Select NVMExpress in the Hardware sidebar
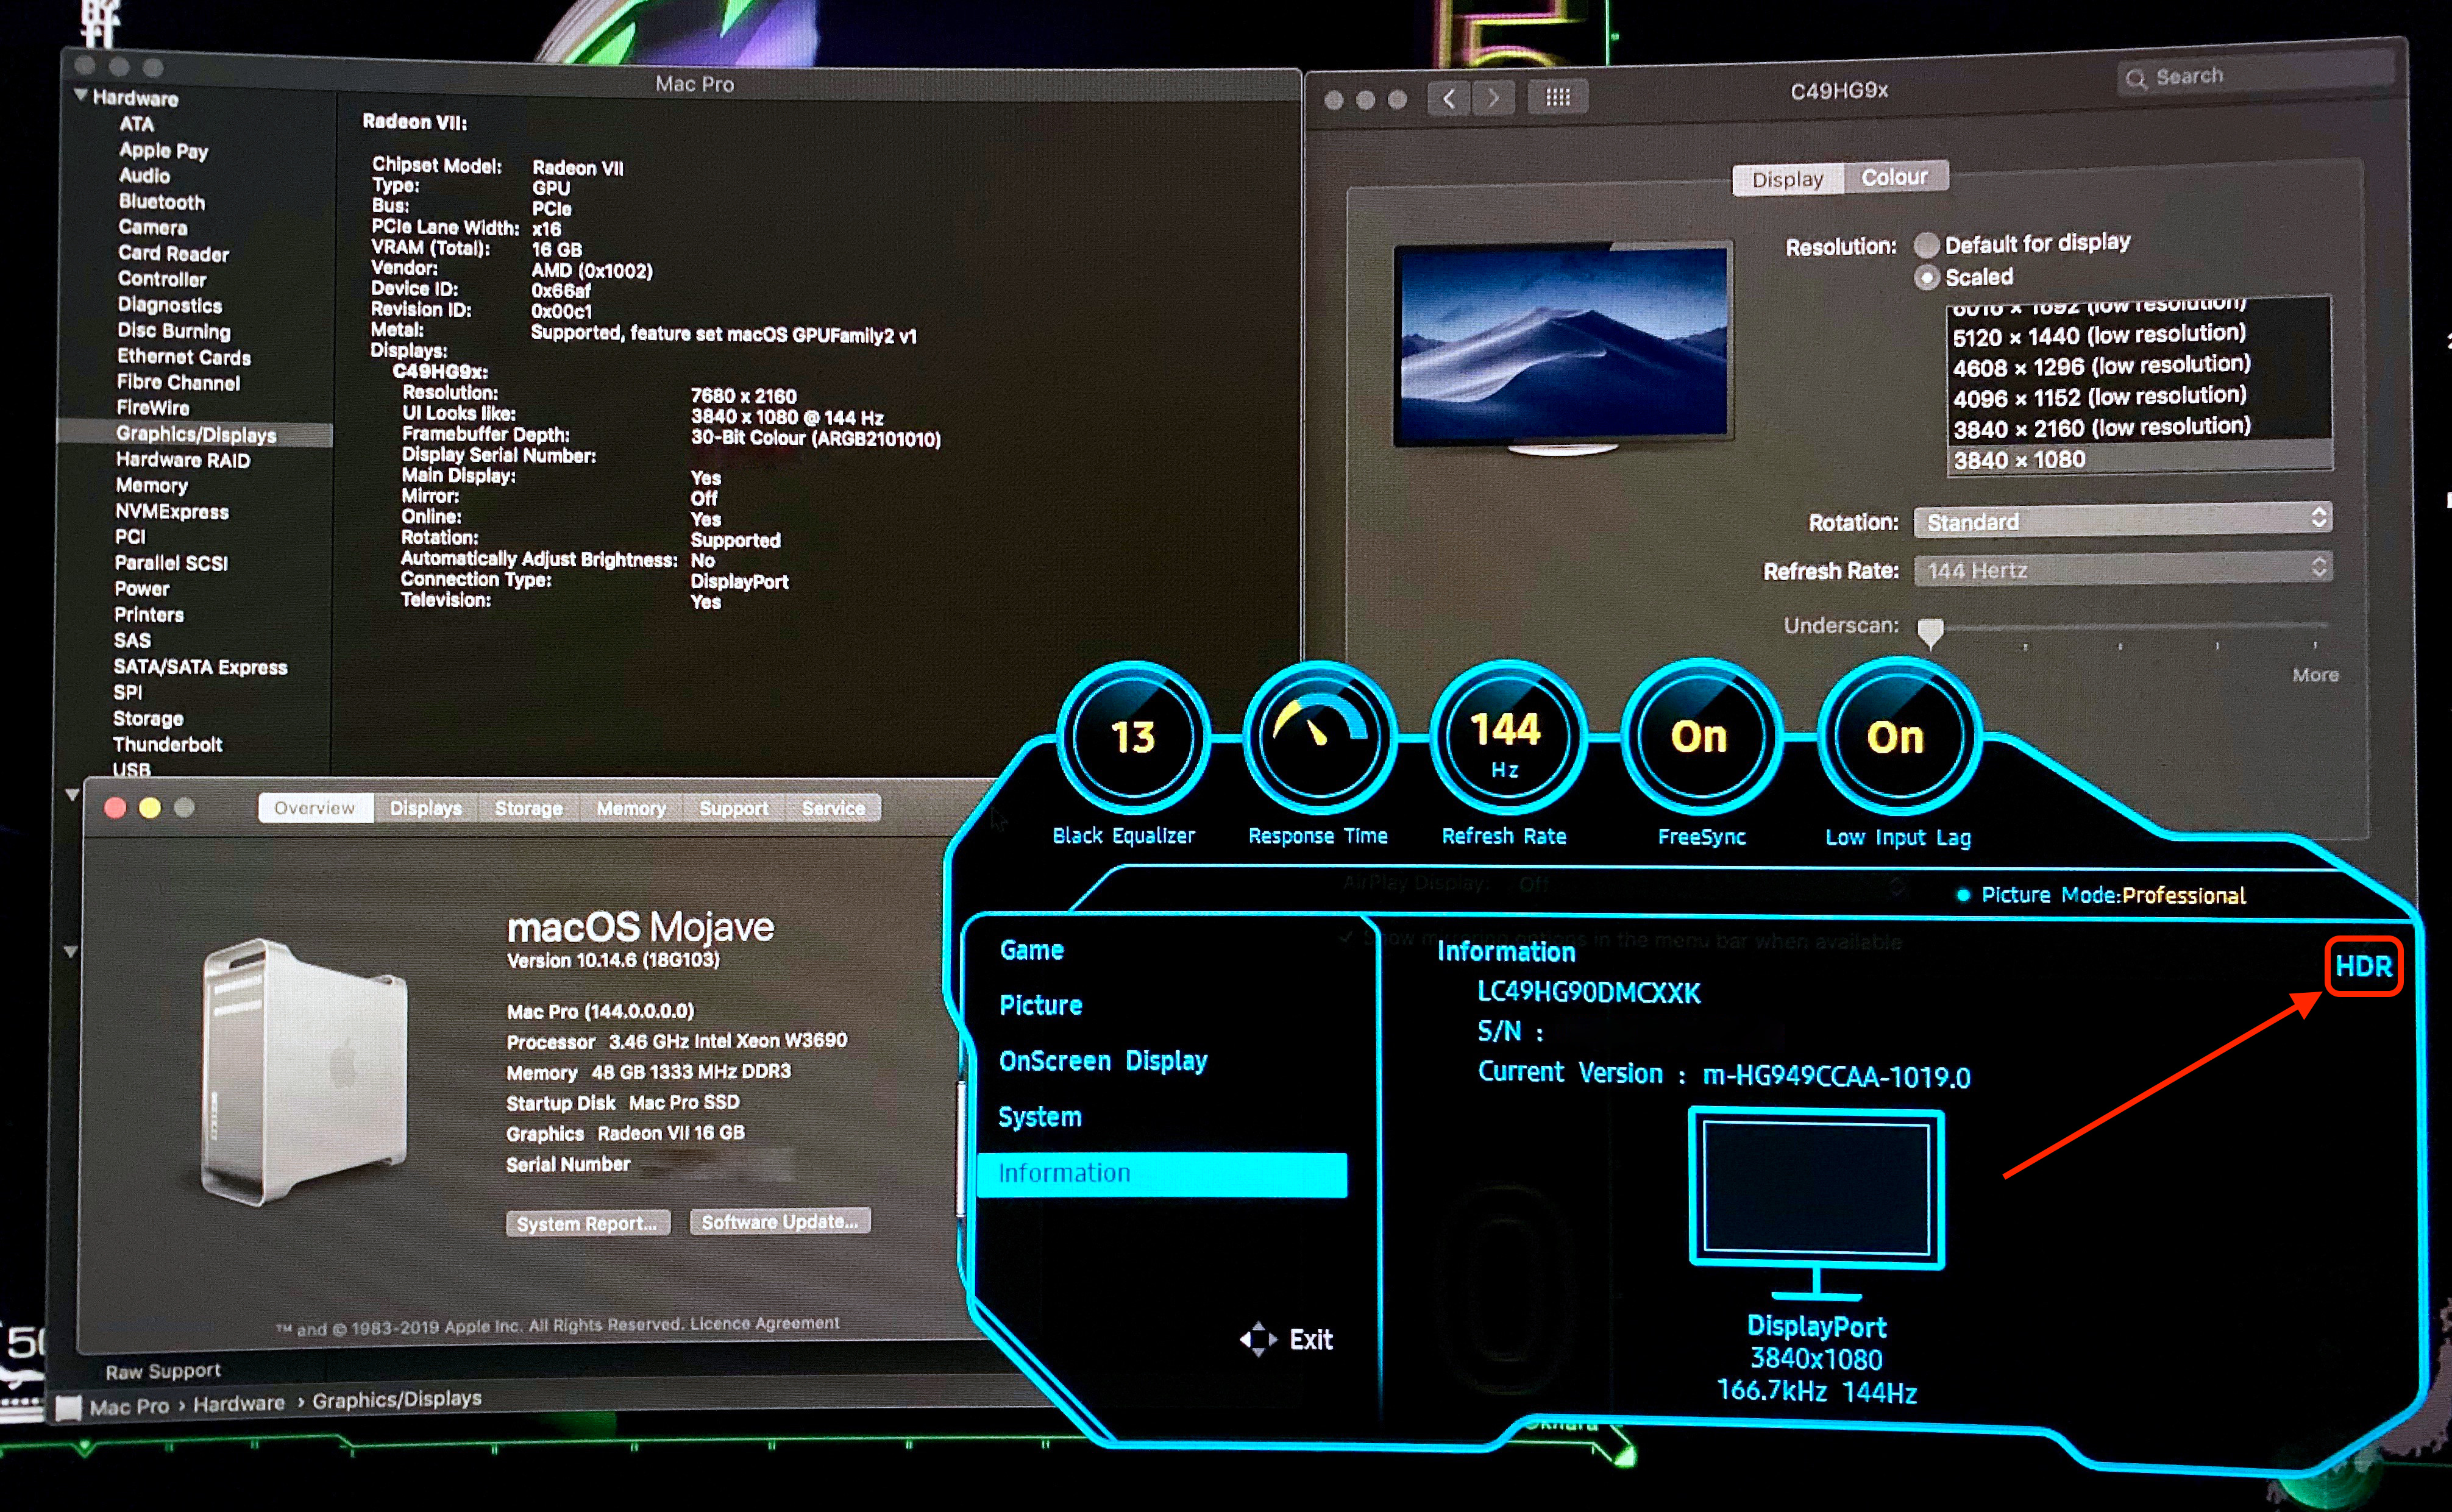 172,512
